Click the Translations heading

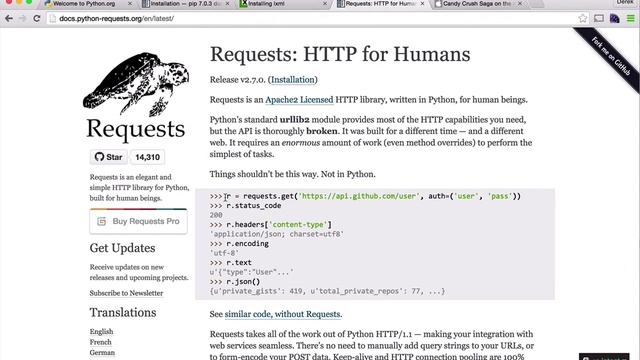[123, 313]
